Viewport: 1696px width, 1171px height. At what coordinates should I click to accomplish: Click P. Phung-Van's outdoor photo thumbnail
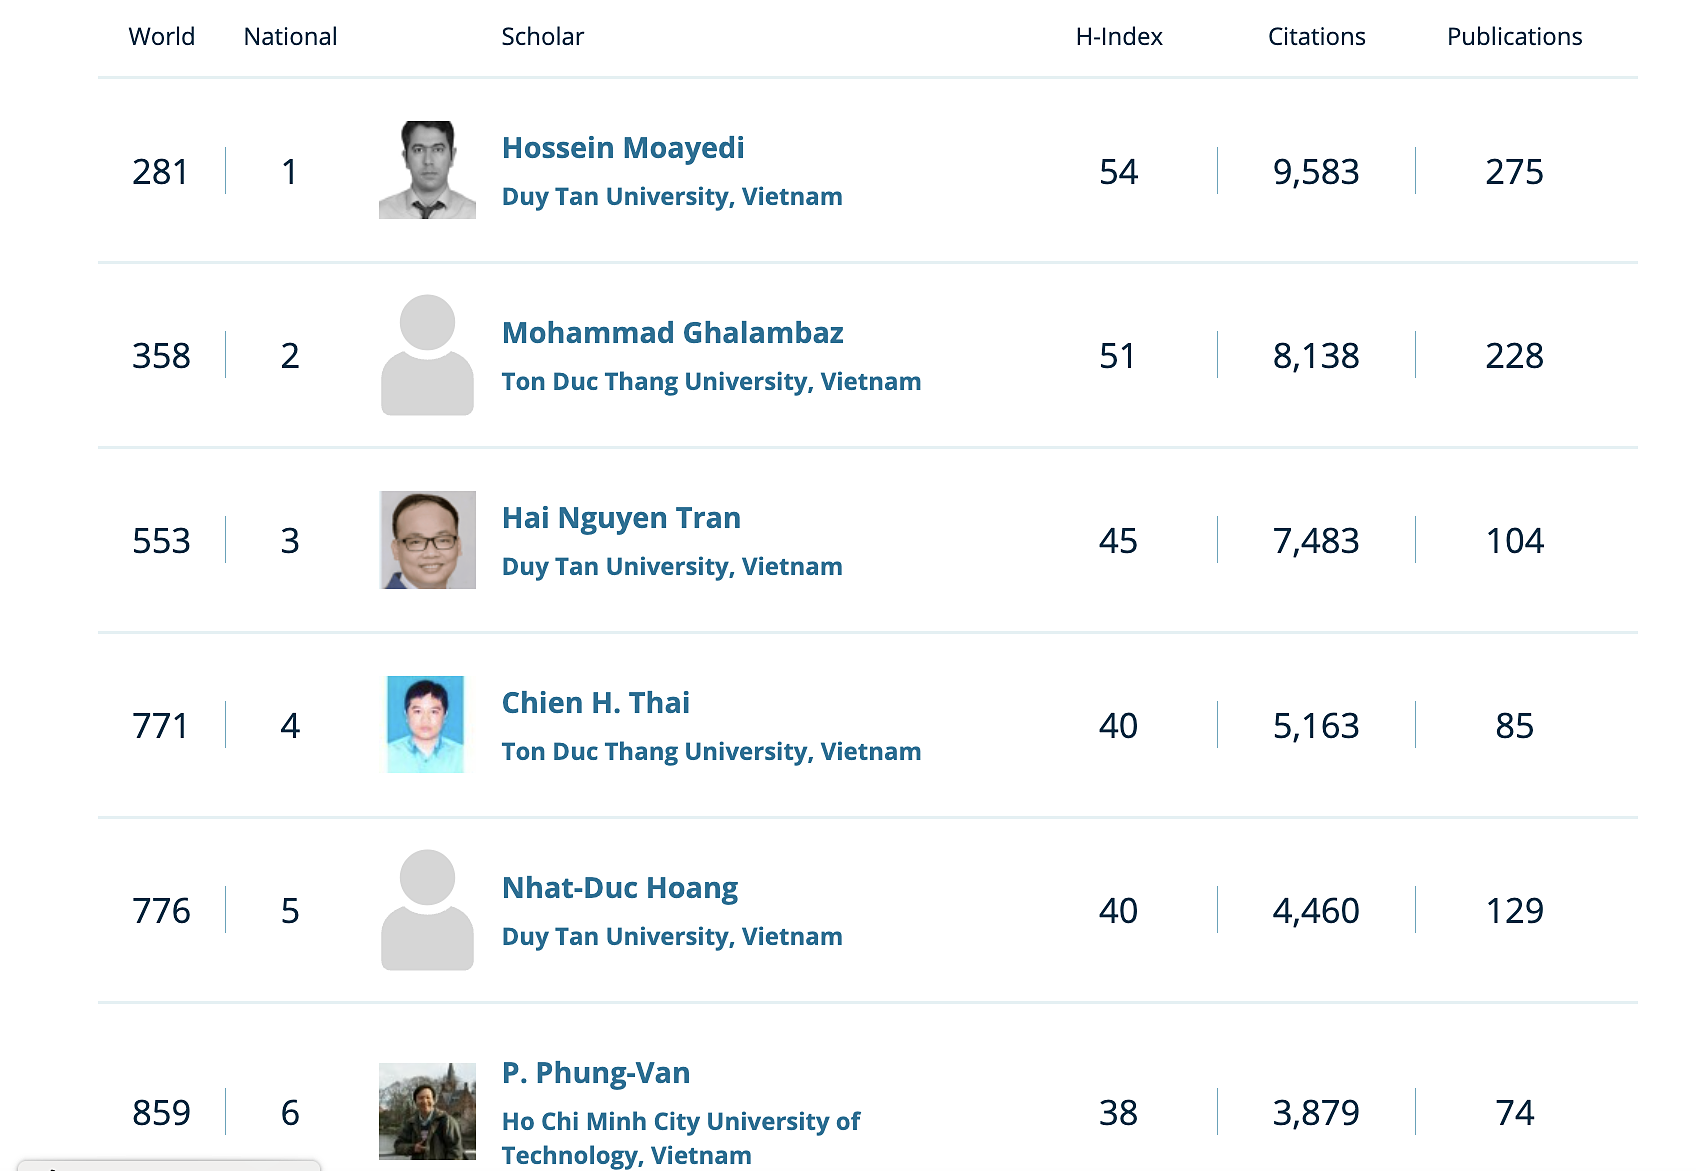(x=427, y=1111)
